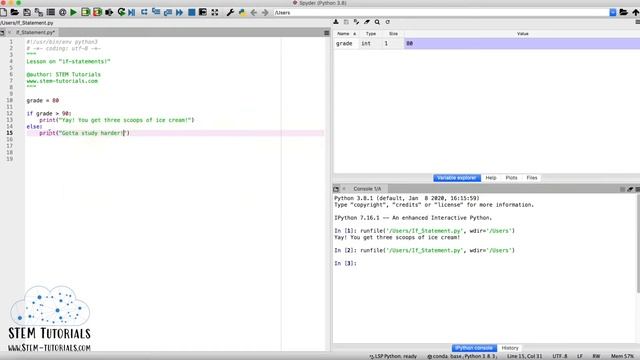
Task: Open the file list icon
Action: 51,13
